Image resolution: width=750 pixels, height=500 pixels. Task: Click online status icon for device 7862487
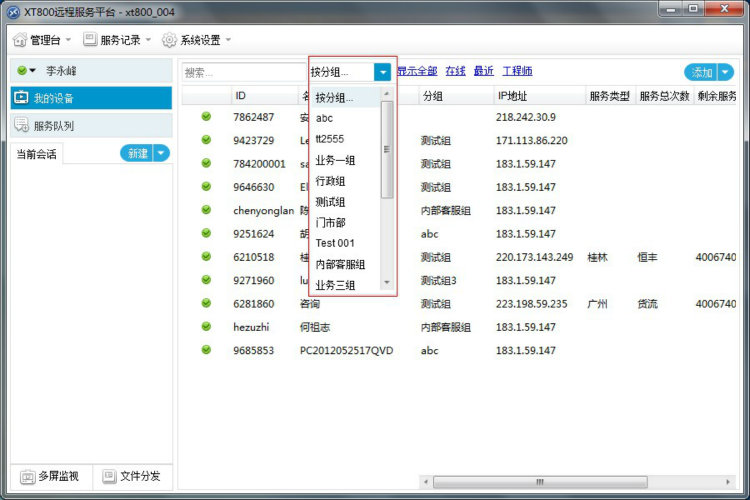tap(206, 117)
